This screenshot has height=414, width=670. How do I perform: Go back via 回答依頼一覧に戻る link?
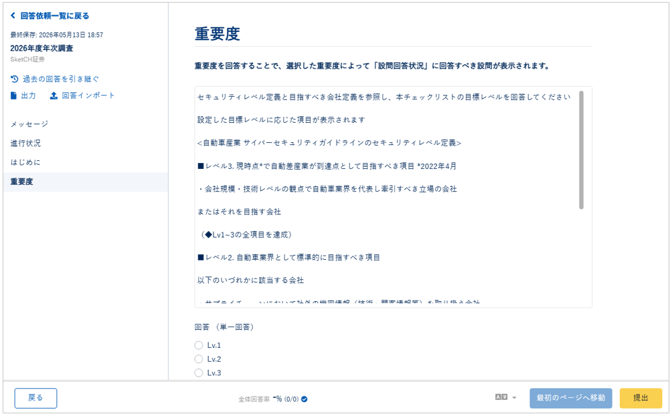click(55, 16)
